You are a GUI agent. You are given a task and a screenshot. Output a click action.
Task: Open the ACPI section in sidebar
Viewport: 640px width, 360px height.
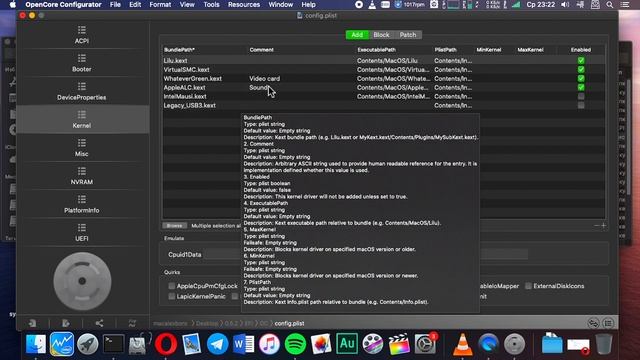tap(82, 35)
